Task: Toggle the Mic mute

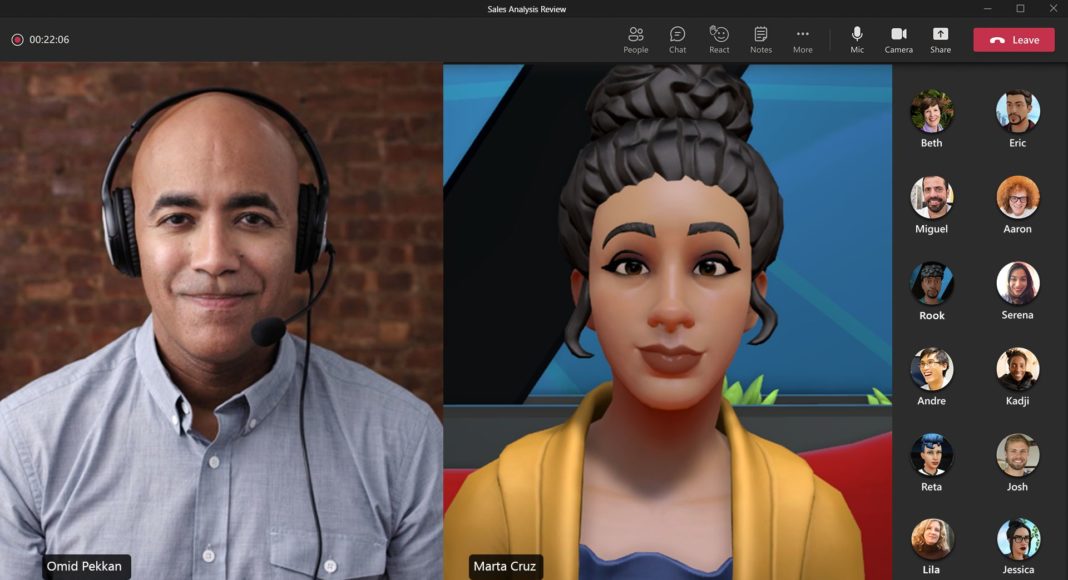Action: pyautogui.click(x=857, y=39)
